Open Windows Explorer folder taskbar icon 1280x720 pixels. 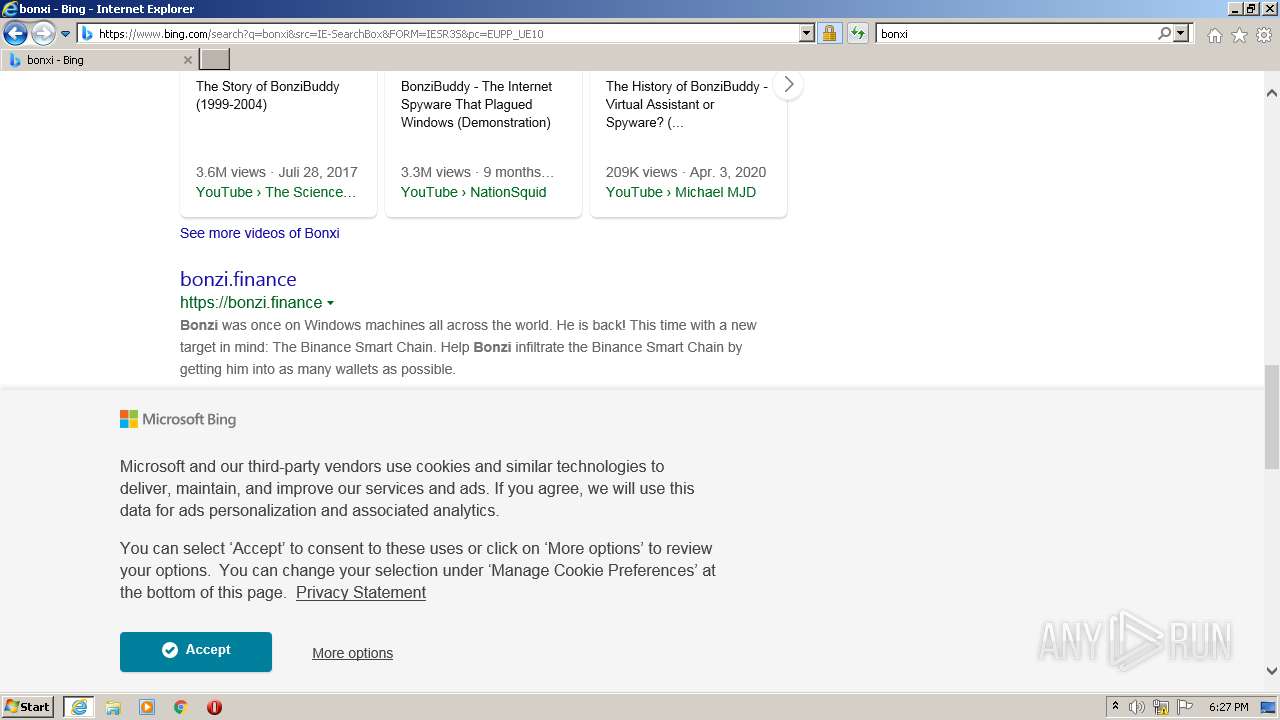[113, 707]
